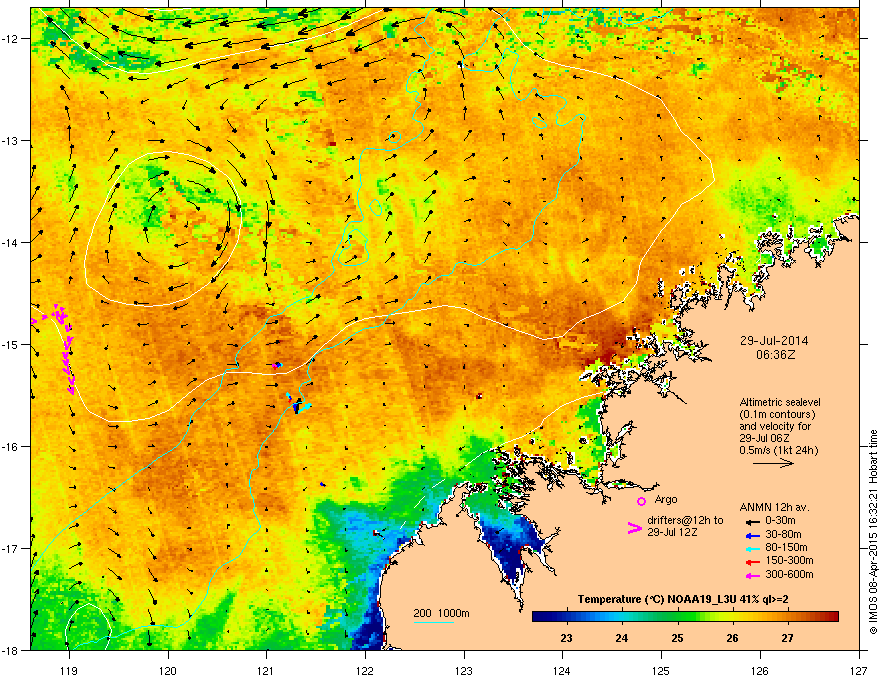Click the 'ANMN 12h av.' heading
The height and width of the screenshot is (680, 880).
click(774, 507)
